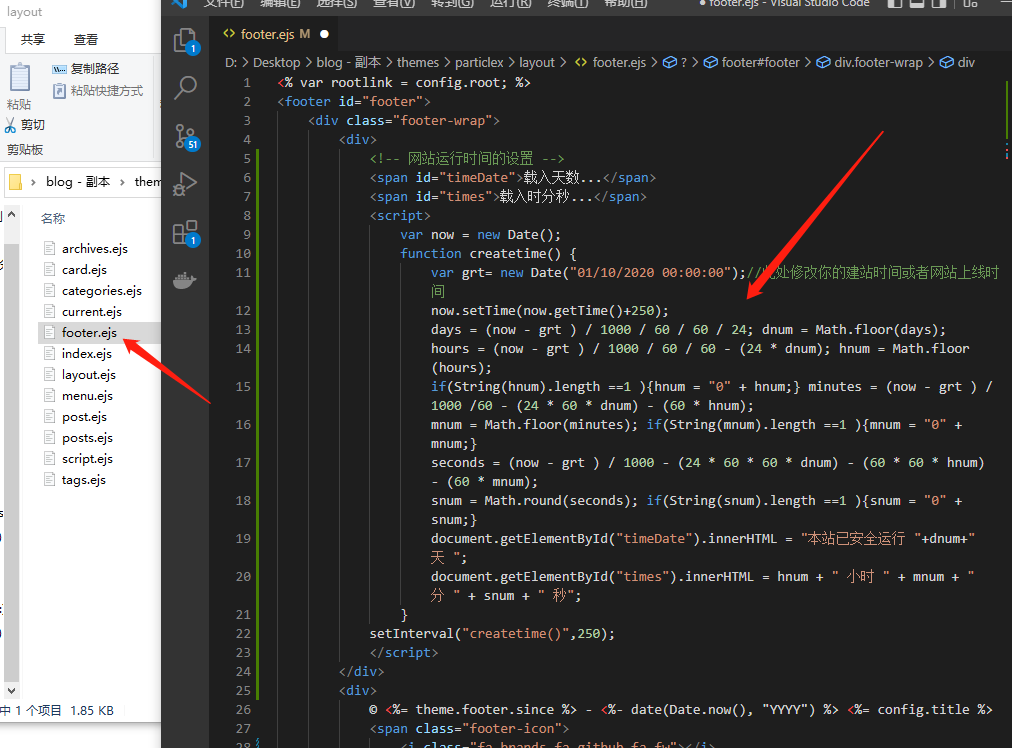Screen dimensions: 1012x748
Task: Open the Desktop breadcrumb dropdown
Action: 276,63
